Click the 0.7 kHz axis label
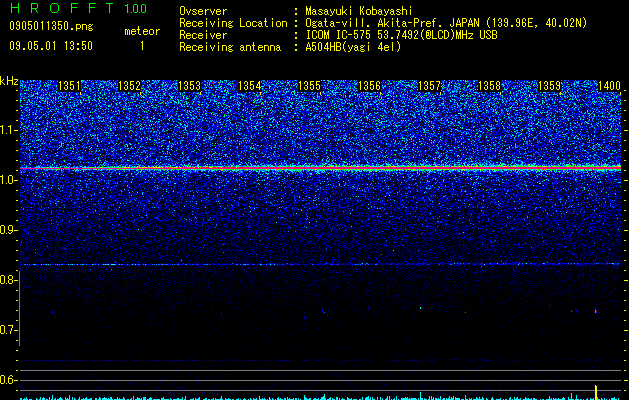 [x=9, y=330]
